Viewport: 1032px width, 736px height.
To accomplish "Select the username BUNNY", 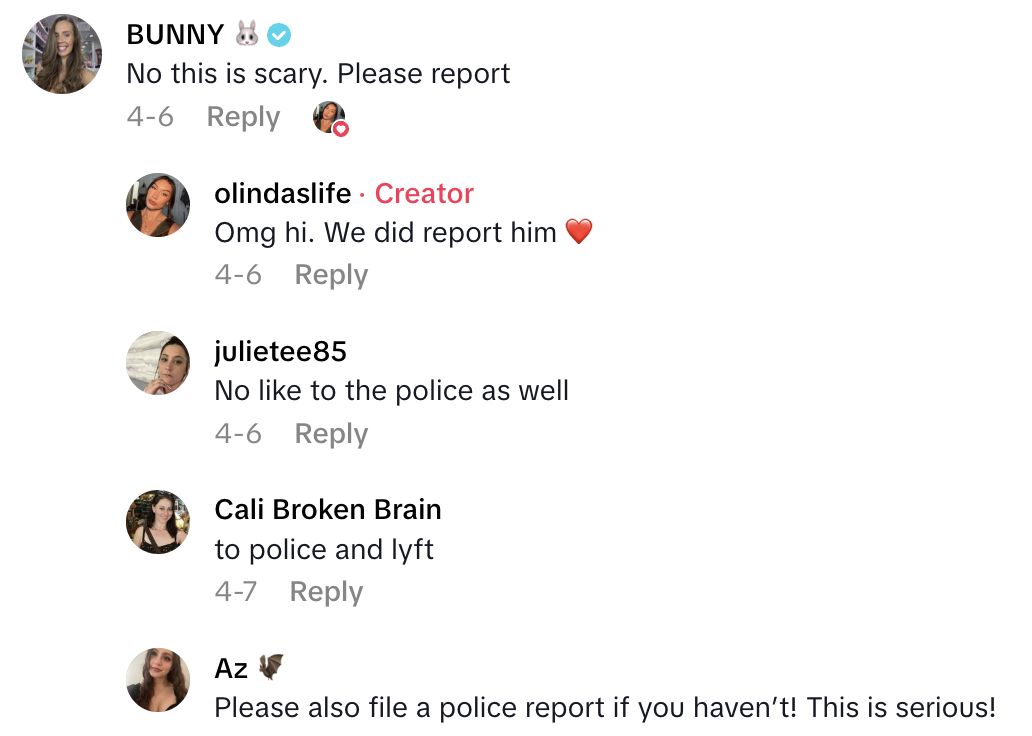I will click(x=175, y=34).
